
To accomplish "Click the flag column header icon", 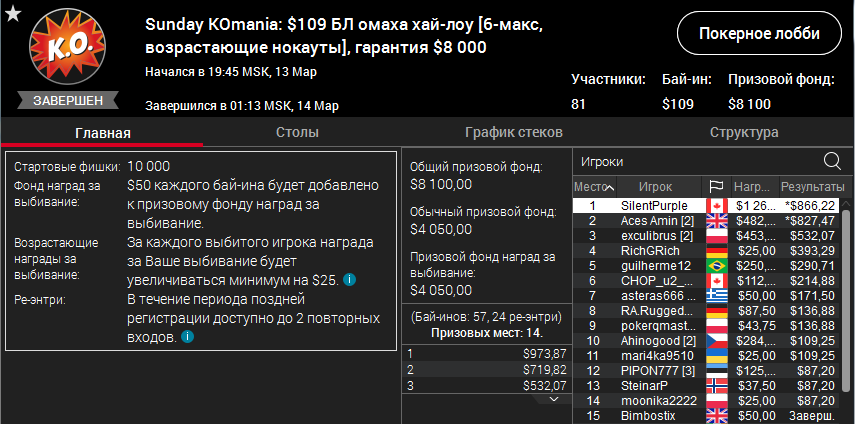I will point(715,187).
